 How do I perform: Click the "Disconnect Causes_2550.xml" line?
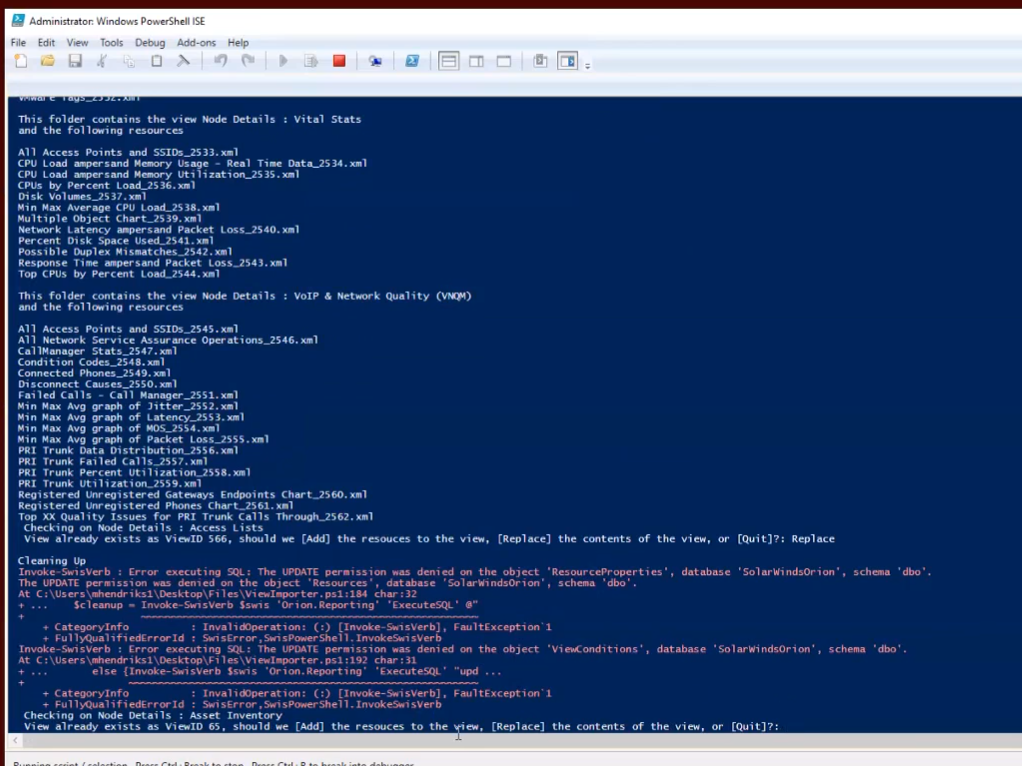pos(97,384)
